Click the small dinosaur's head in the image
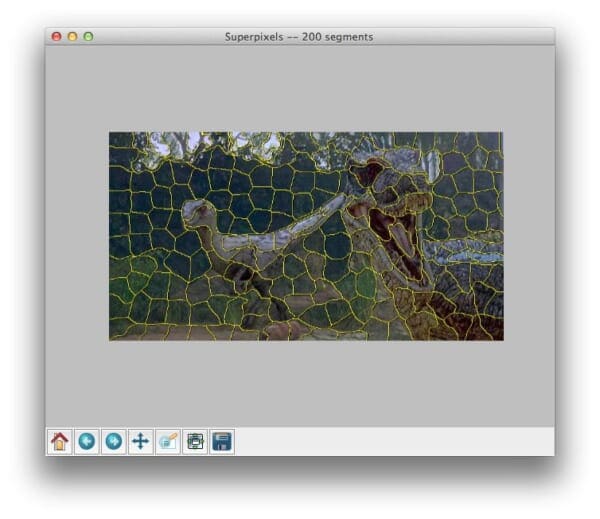Viewport: 600px width, 519px height. point(198,212)
